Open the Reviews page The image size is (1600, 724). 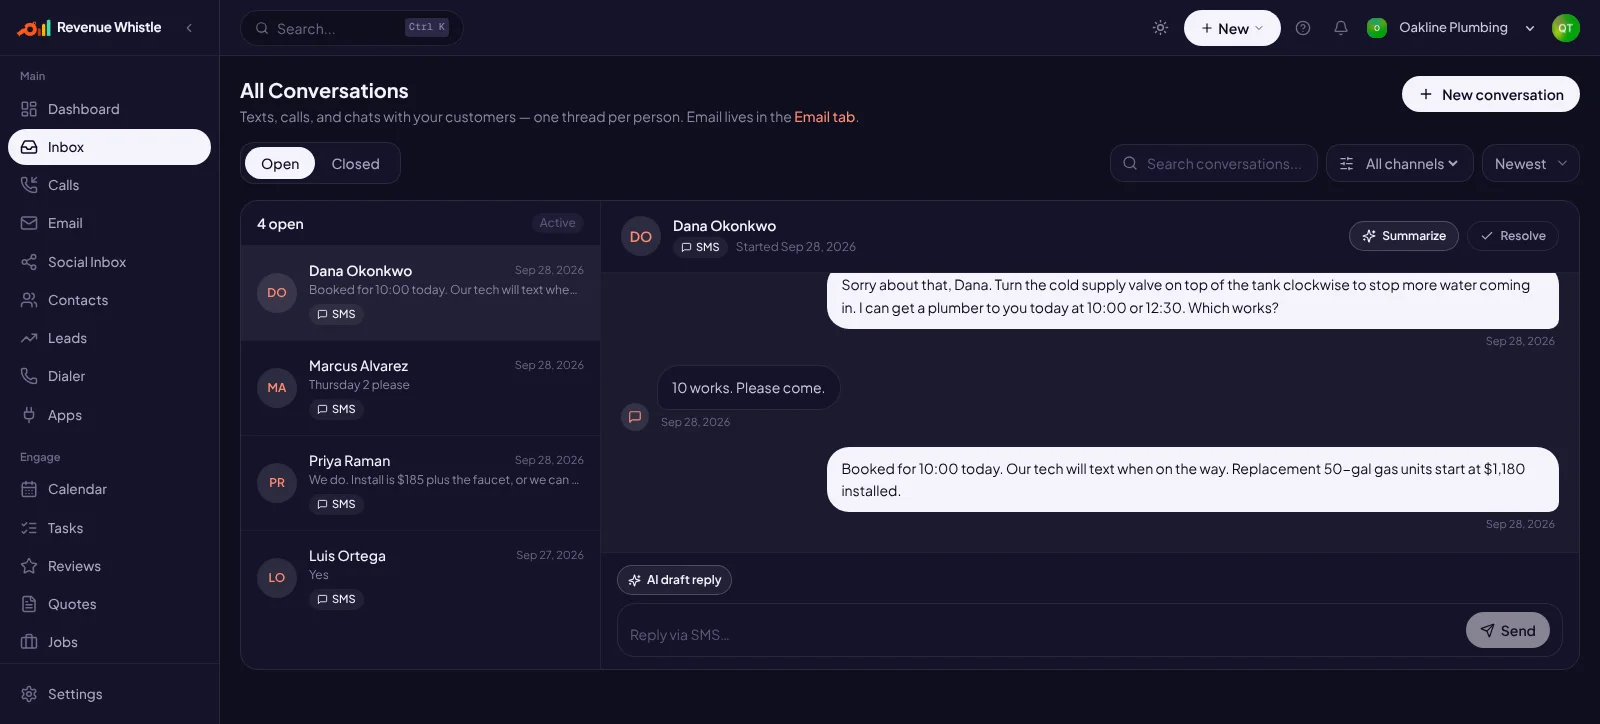pos(109,566)
